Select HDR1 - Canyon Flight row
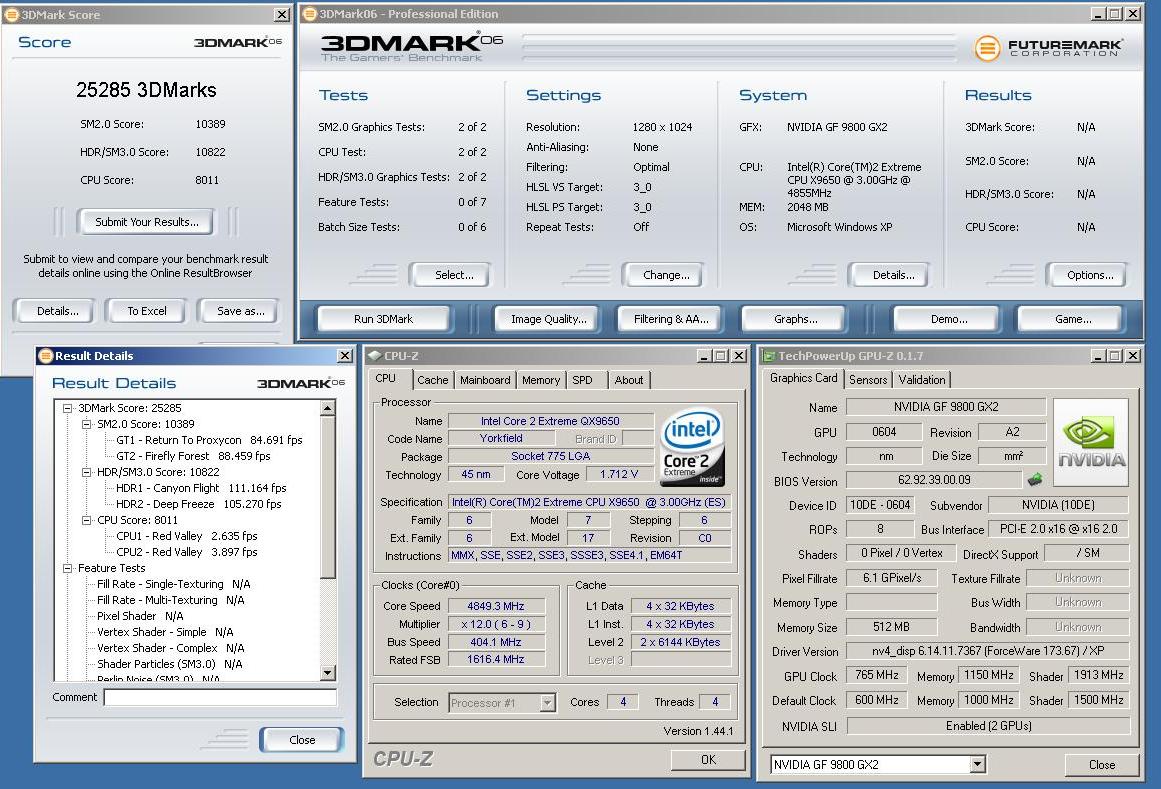1161x789 pixels. [x=201, y=488]
